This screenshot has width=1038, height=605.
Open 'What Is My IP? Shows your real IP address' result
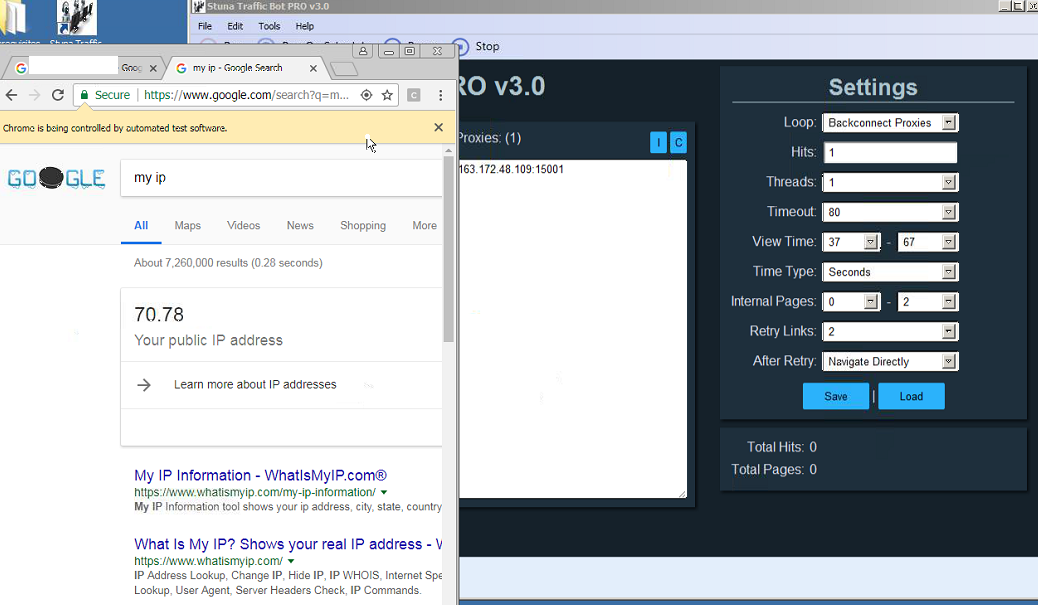(287, 544)
